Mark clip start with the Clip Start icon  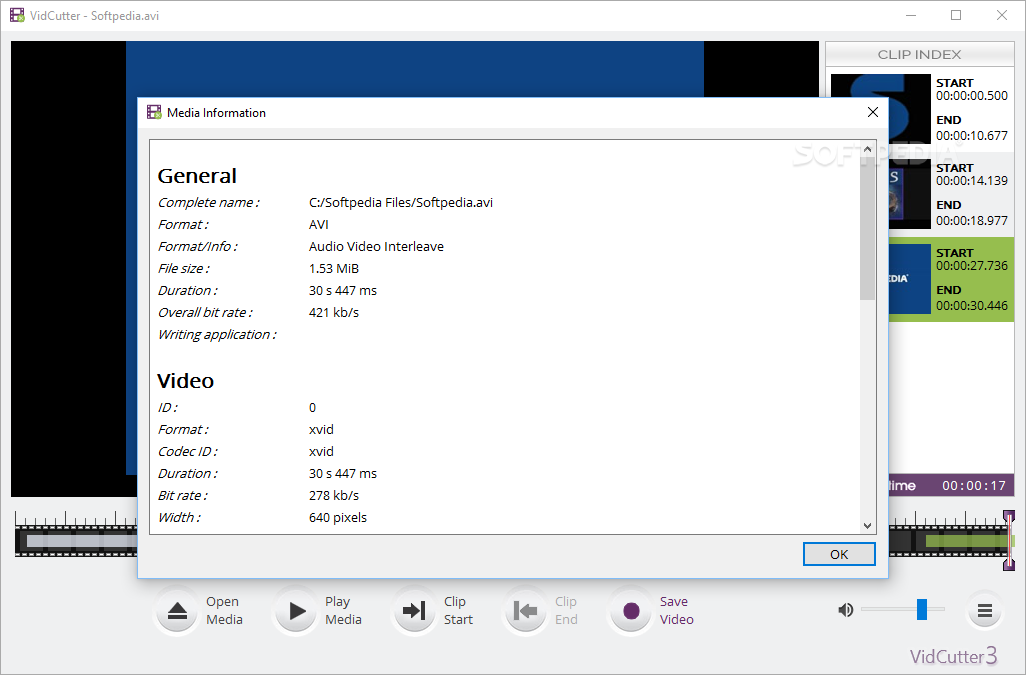(x=414, y=611)
